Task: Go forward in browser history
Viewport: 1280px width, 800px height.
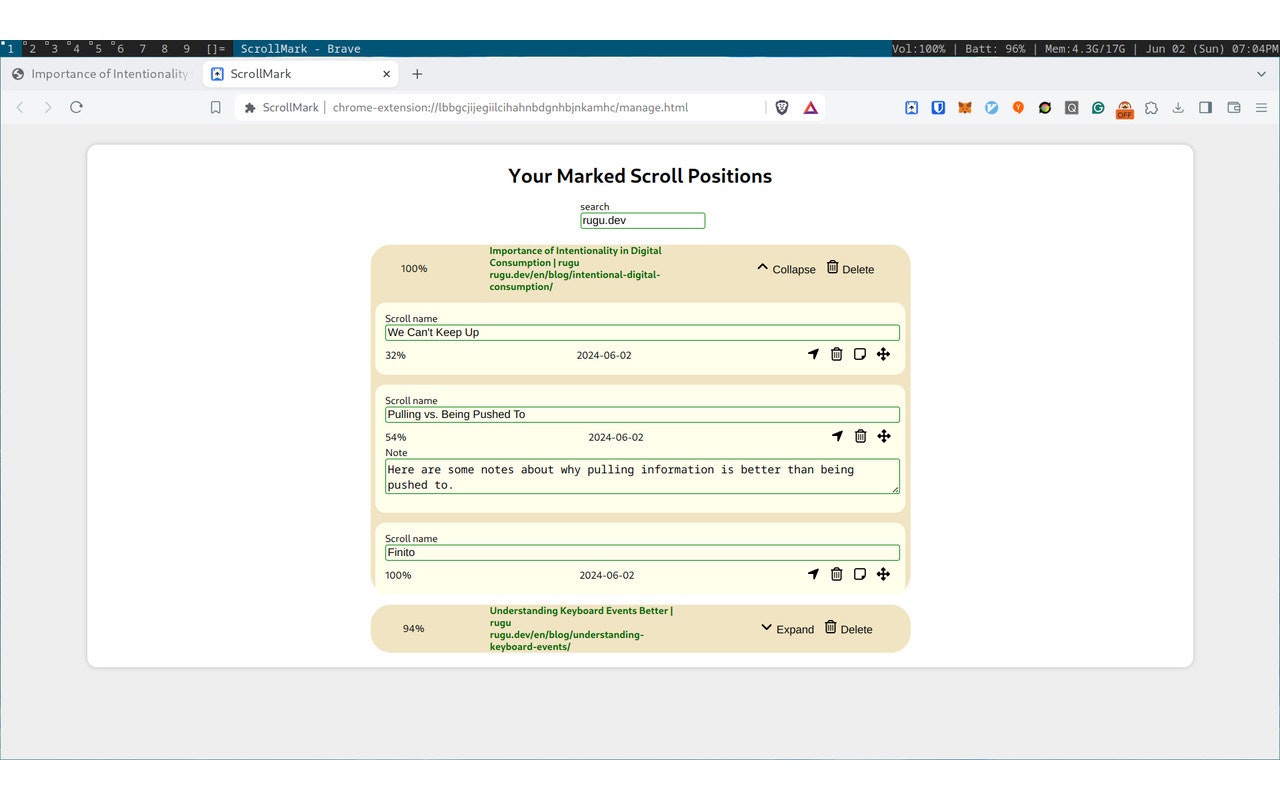Action: [47, 107]
